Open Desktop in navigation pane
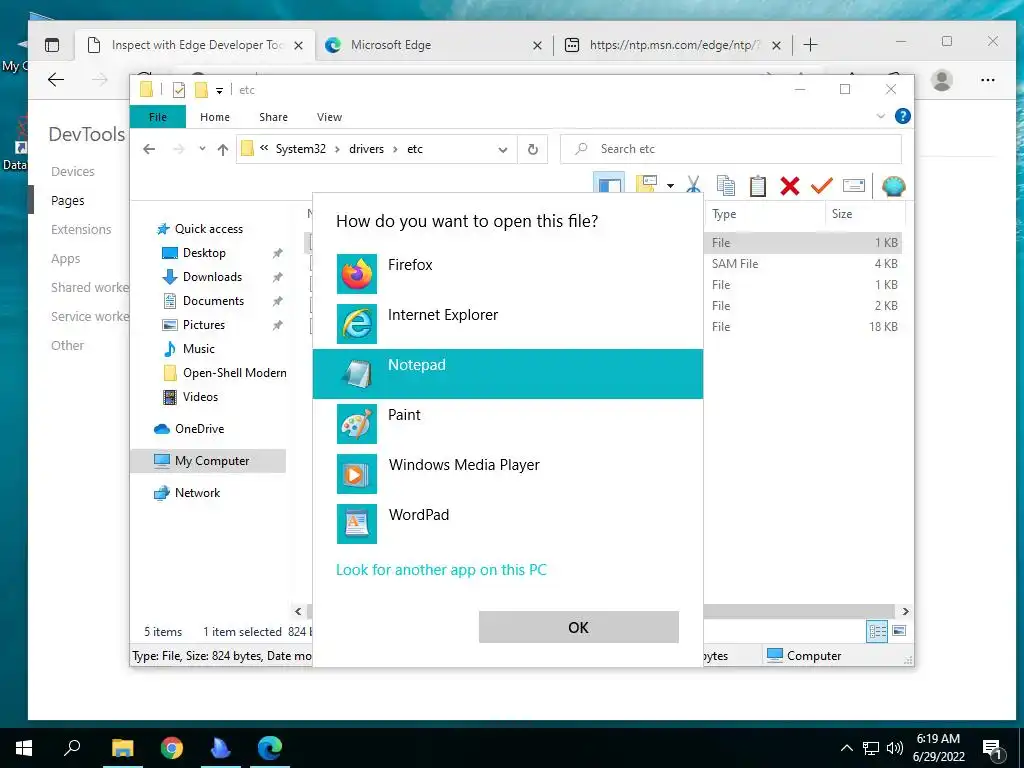The image size is (1024, 768). (x=204, y=253)
